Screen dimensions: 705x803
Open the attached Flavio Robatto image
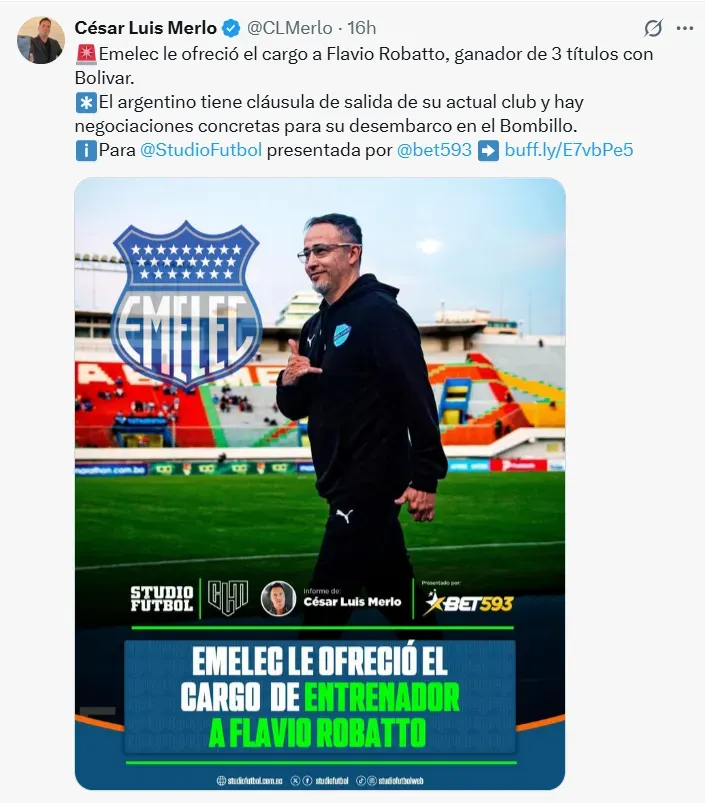click(x=320, y=483)
